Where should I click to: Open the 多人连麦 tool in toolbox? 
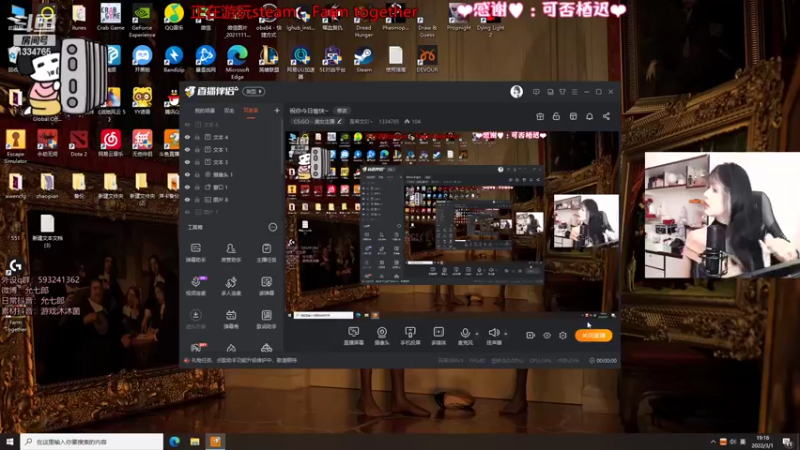point(231,286)
